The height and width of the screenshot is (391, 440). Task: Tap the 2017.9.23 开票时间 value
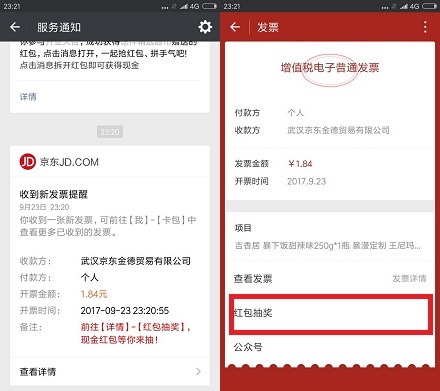307,181
